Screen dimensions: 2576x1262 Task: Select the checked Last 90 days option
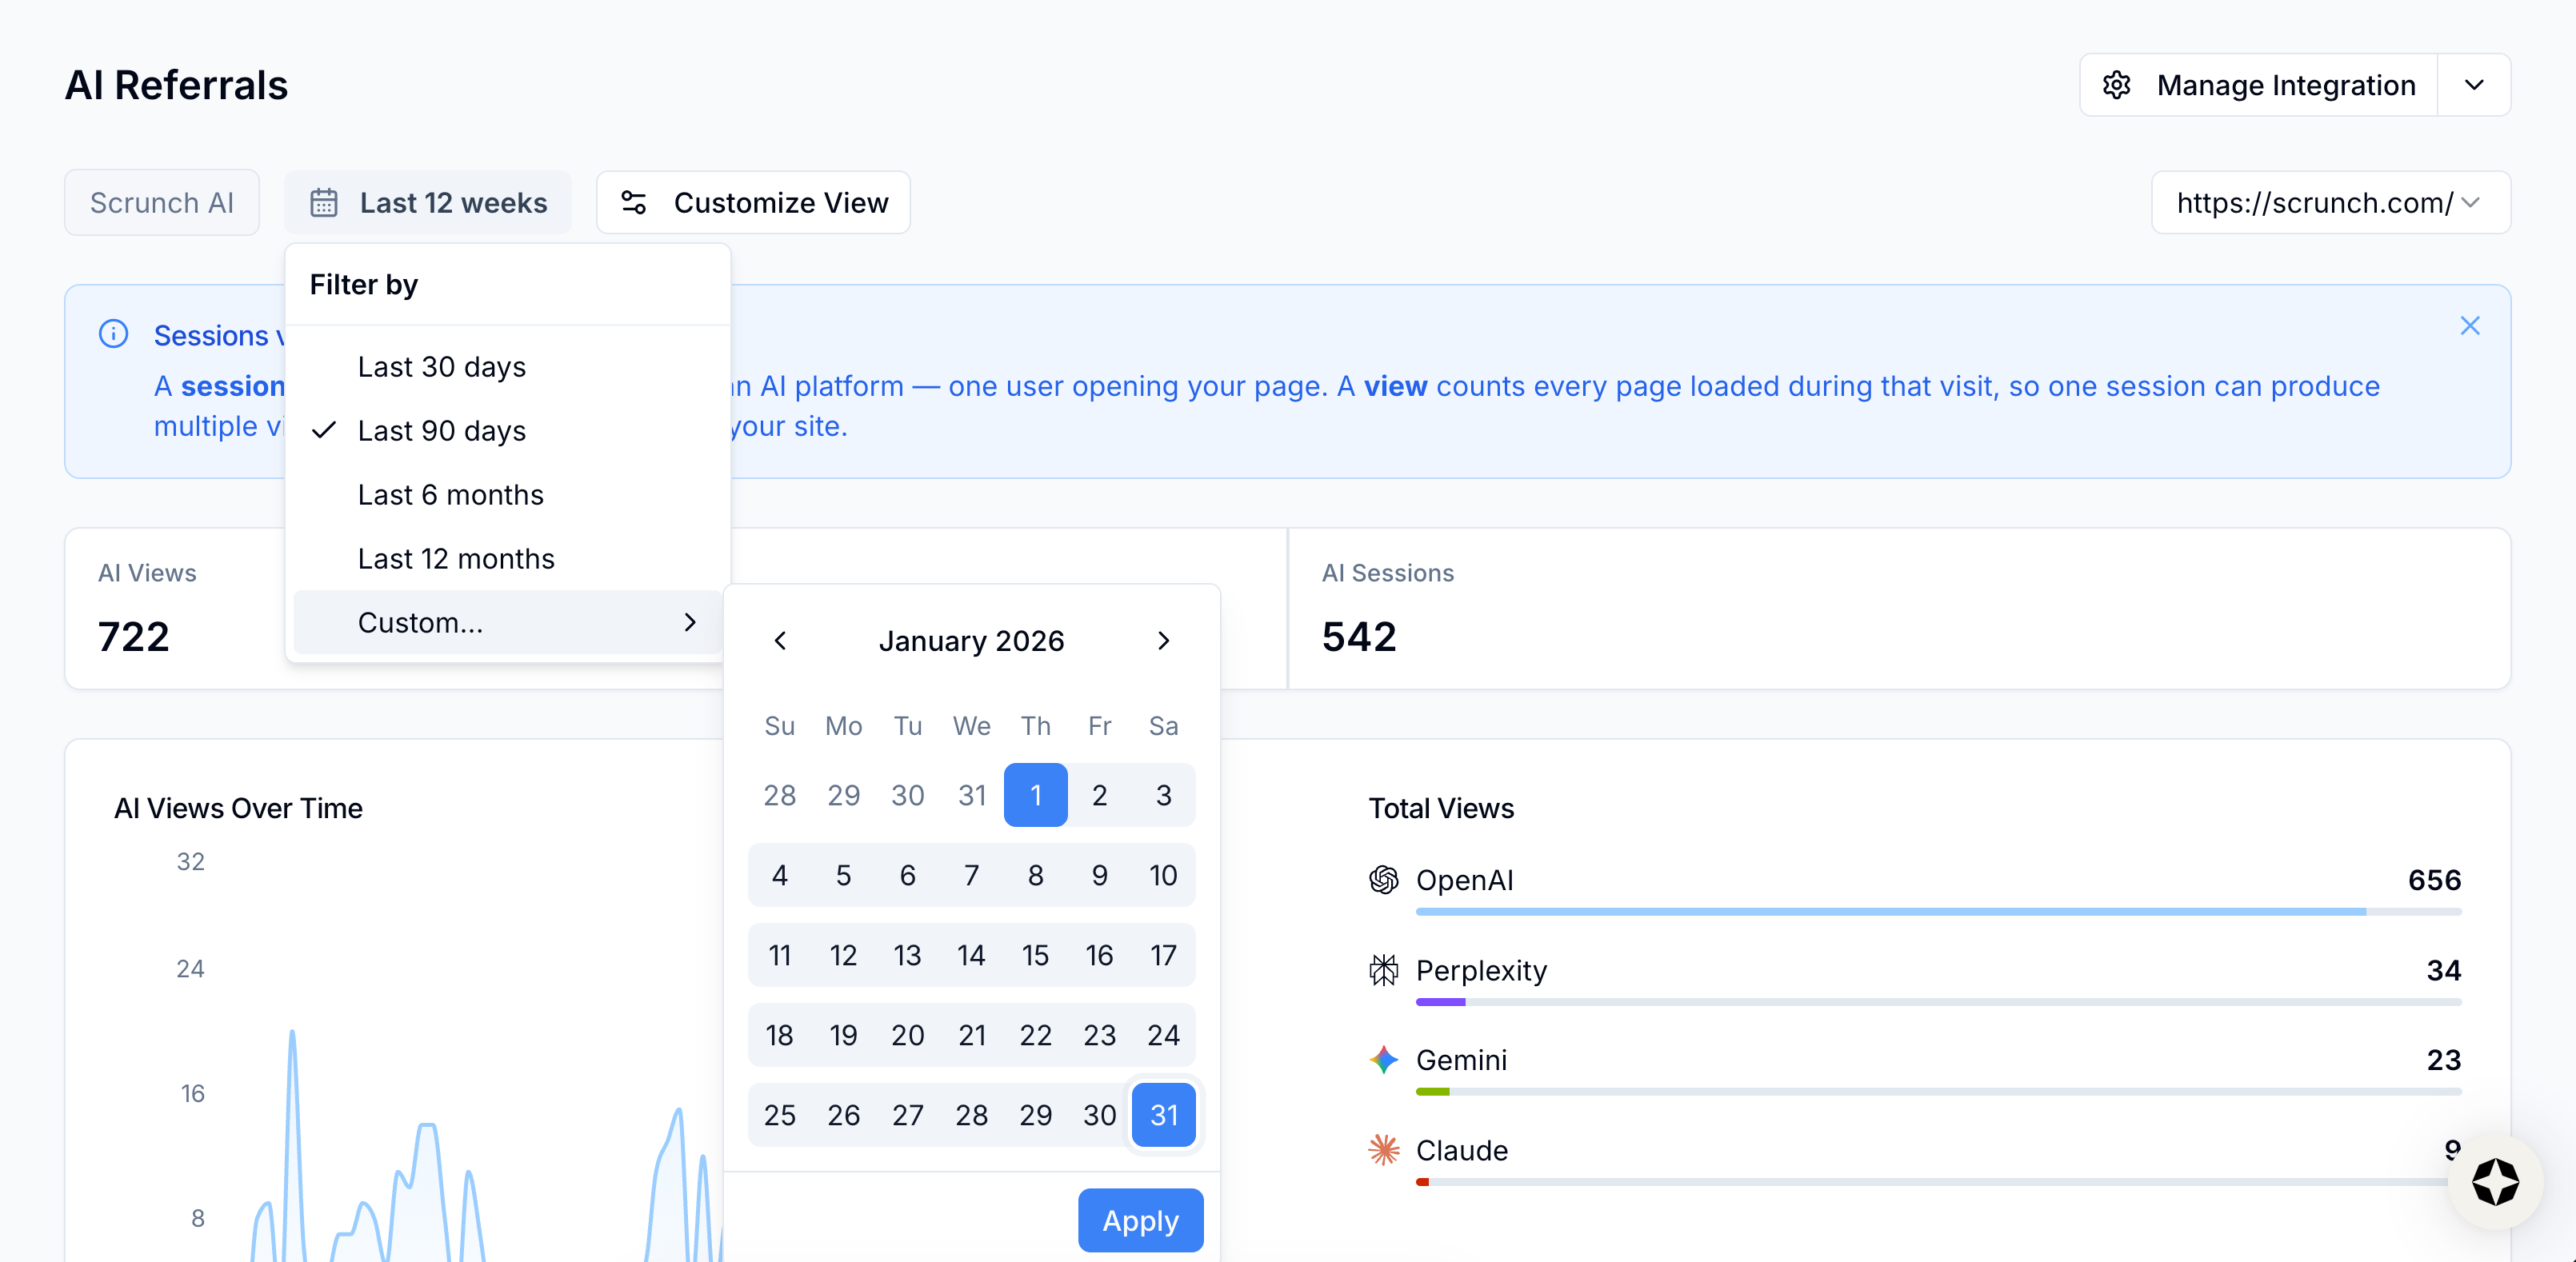[441, 431]
